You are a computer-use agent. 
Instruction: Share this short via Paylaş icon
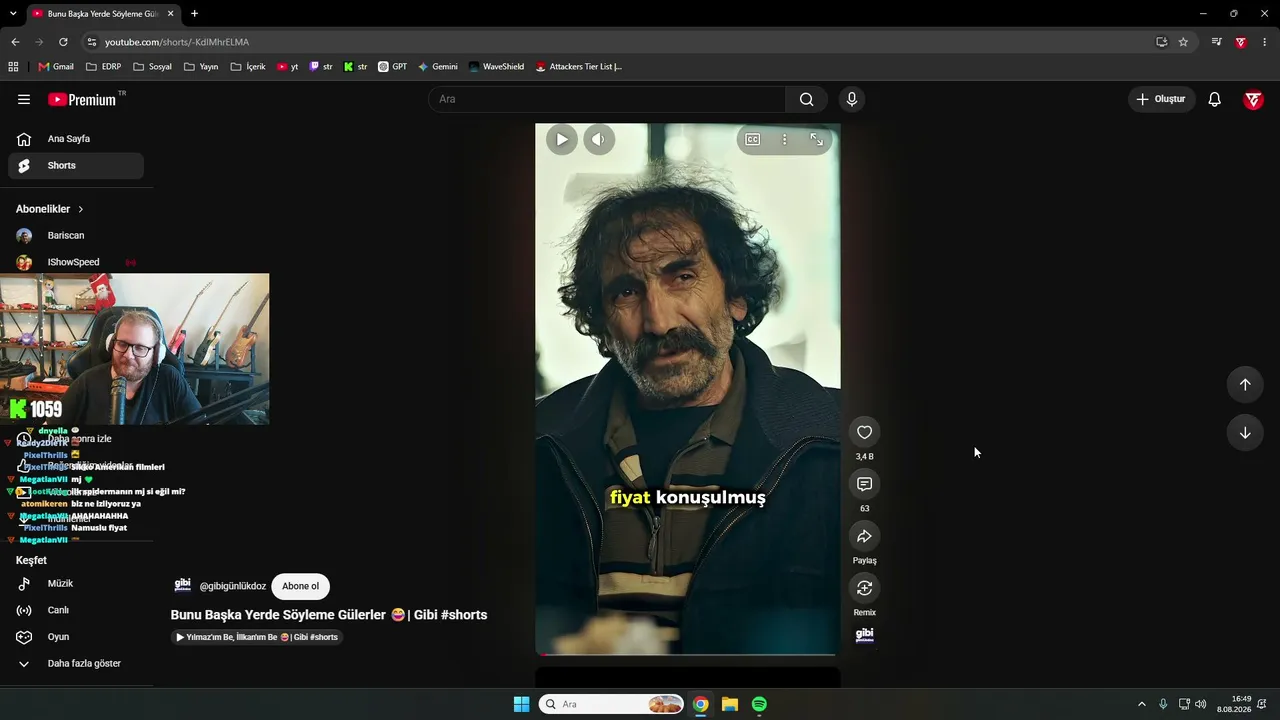click(x=865, y=536)
